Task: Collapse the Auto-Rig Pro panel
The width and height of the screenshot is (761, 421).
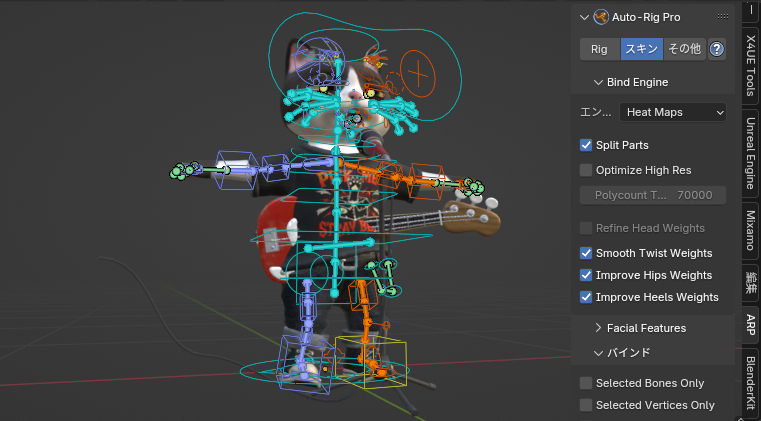Action: [x=584, y=17]
